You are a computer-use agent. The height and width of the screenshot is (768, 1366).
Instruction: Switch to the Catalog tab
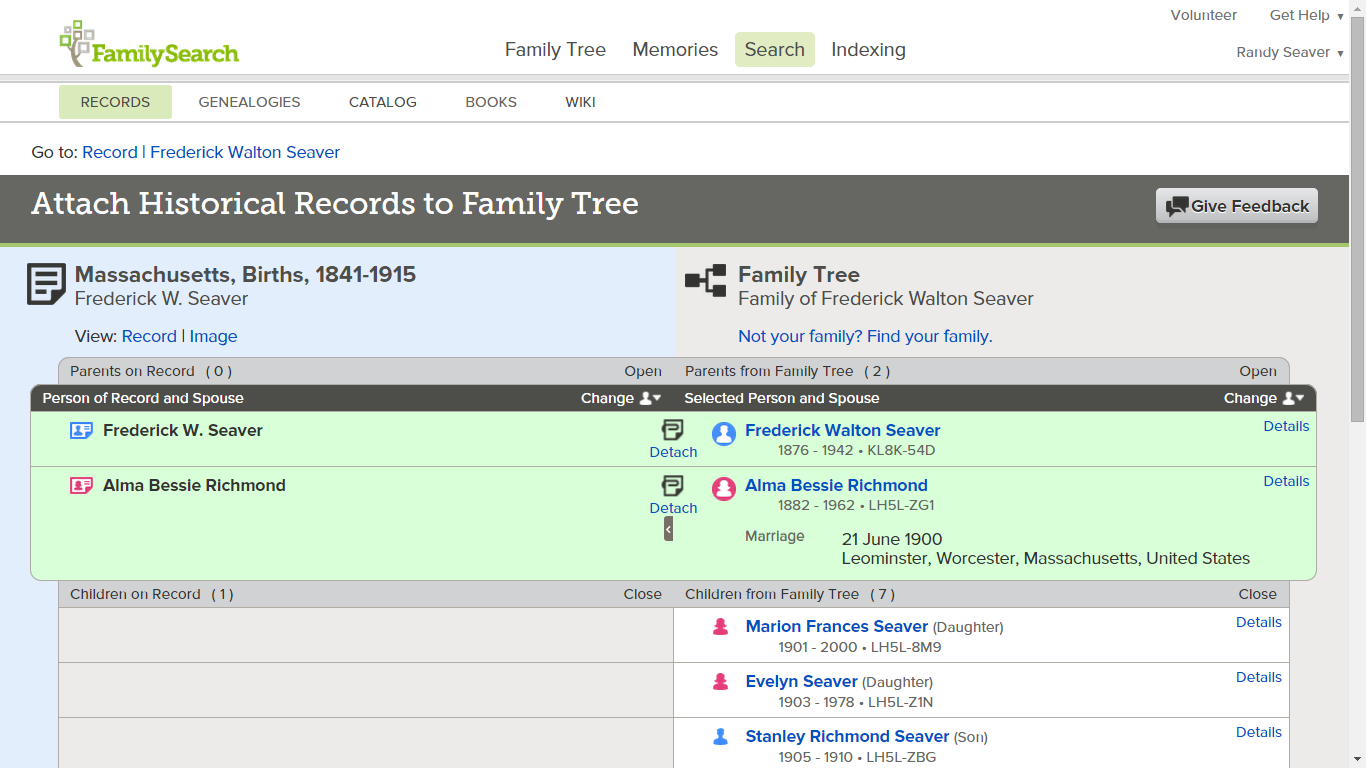pos(383,102)
